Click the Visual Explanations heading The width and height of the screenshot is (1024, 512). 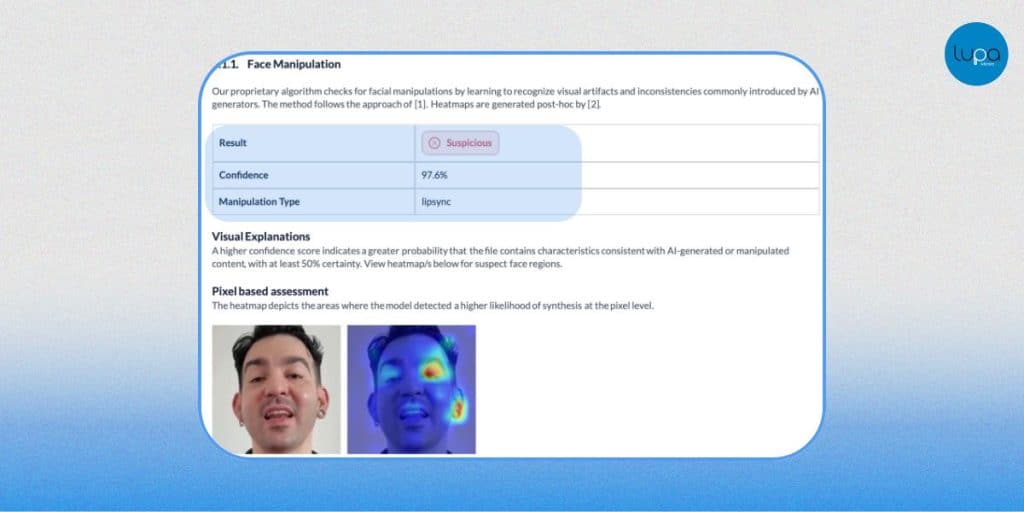[261, 236]
